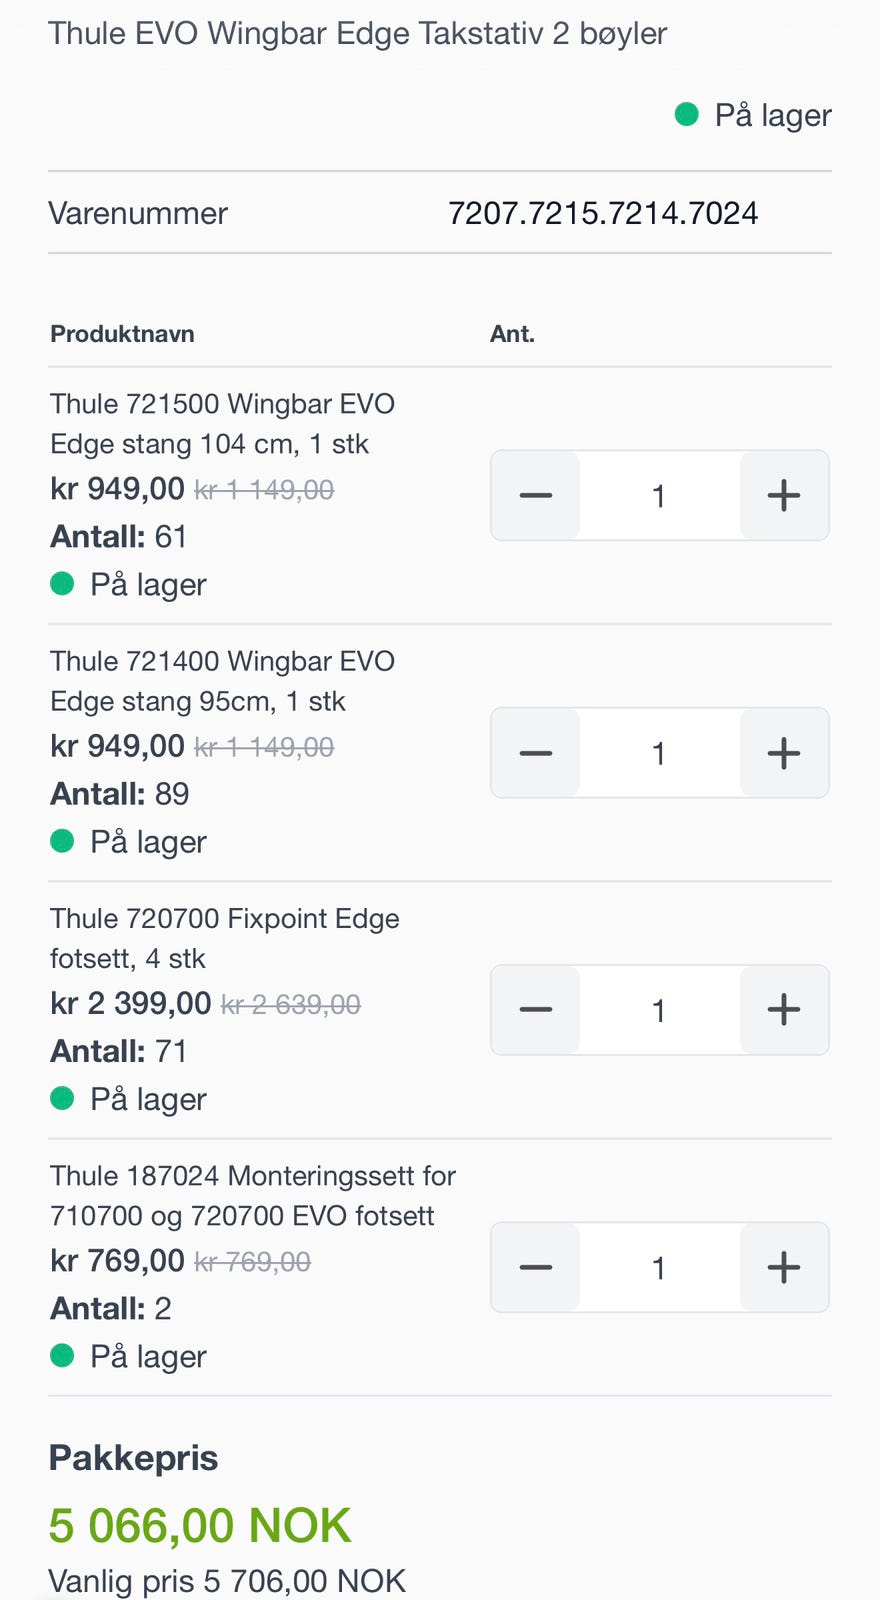Decrease quantity of Thule 721500 Wingbar 104 cm
Viewport: 880px width, 1600px height.
(536, 495)
